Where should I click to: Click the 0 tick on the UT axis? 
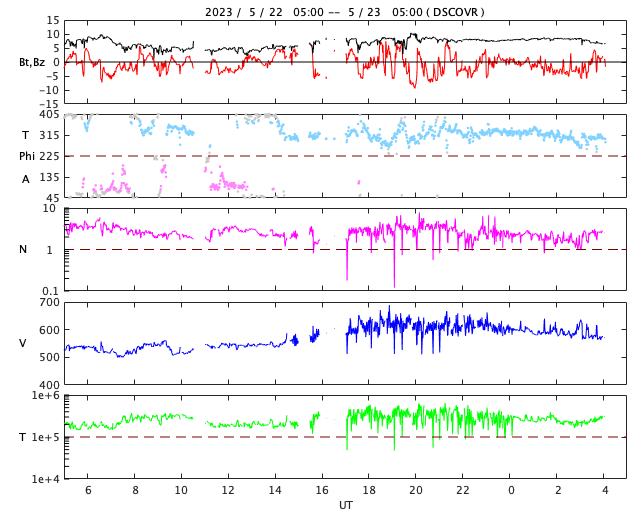click(510, 490)
